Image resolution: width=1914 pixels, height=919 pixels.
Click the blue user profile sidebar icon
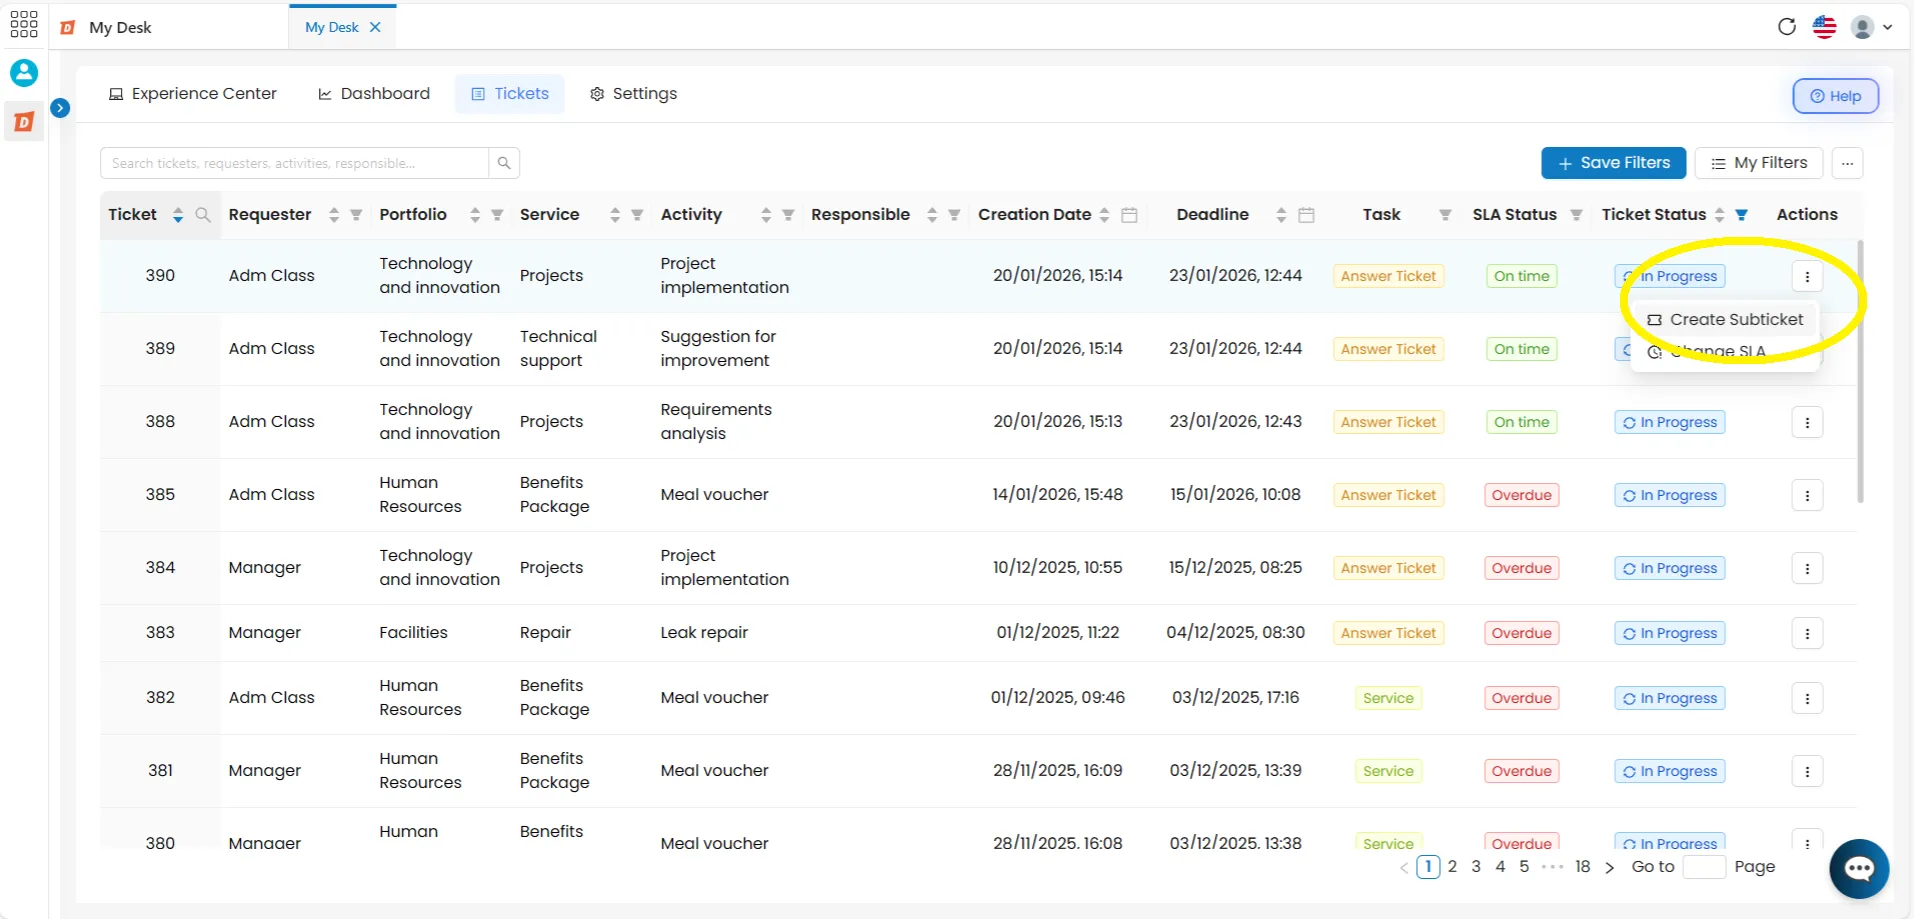point(24,73)
